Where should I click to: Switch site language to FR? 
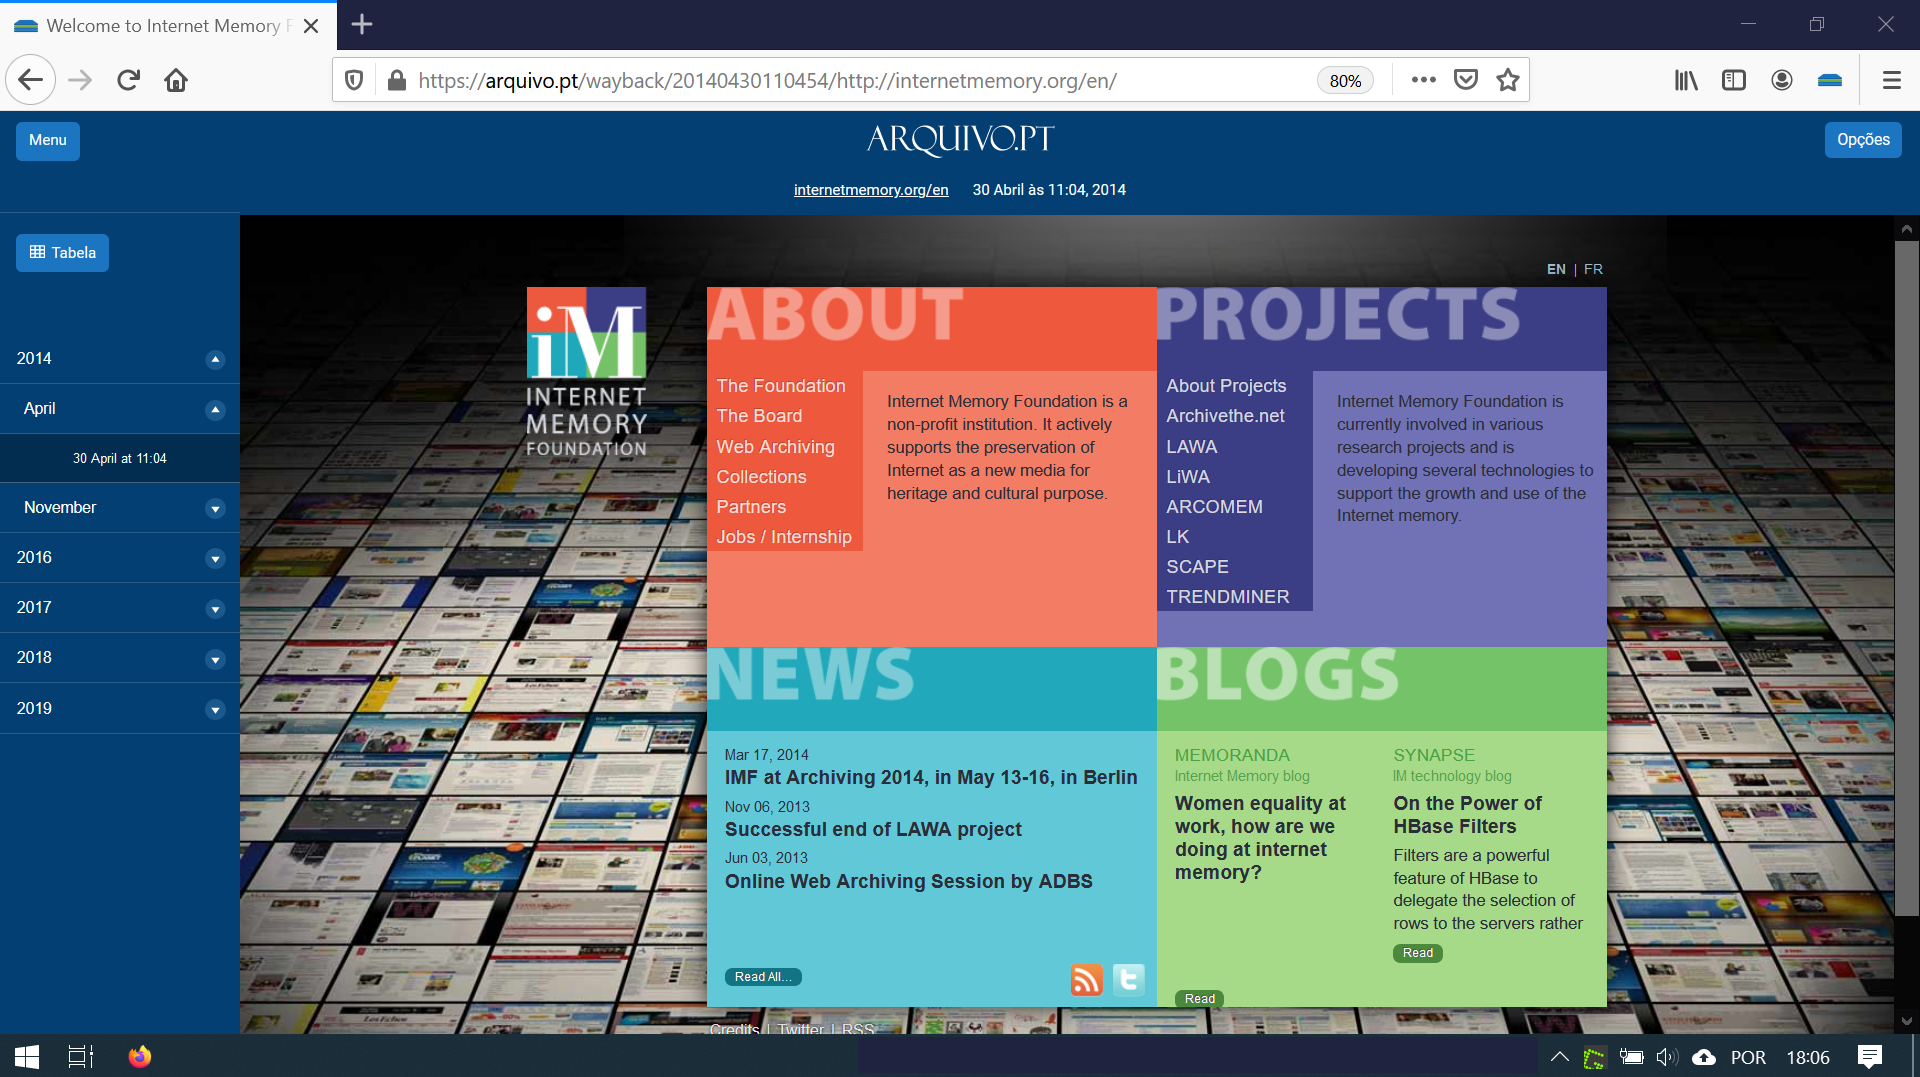click(1593, 269)
